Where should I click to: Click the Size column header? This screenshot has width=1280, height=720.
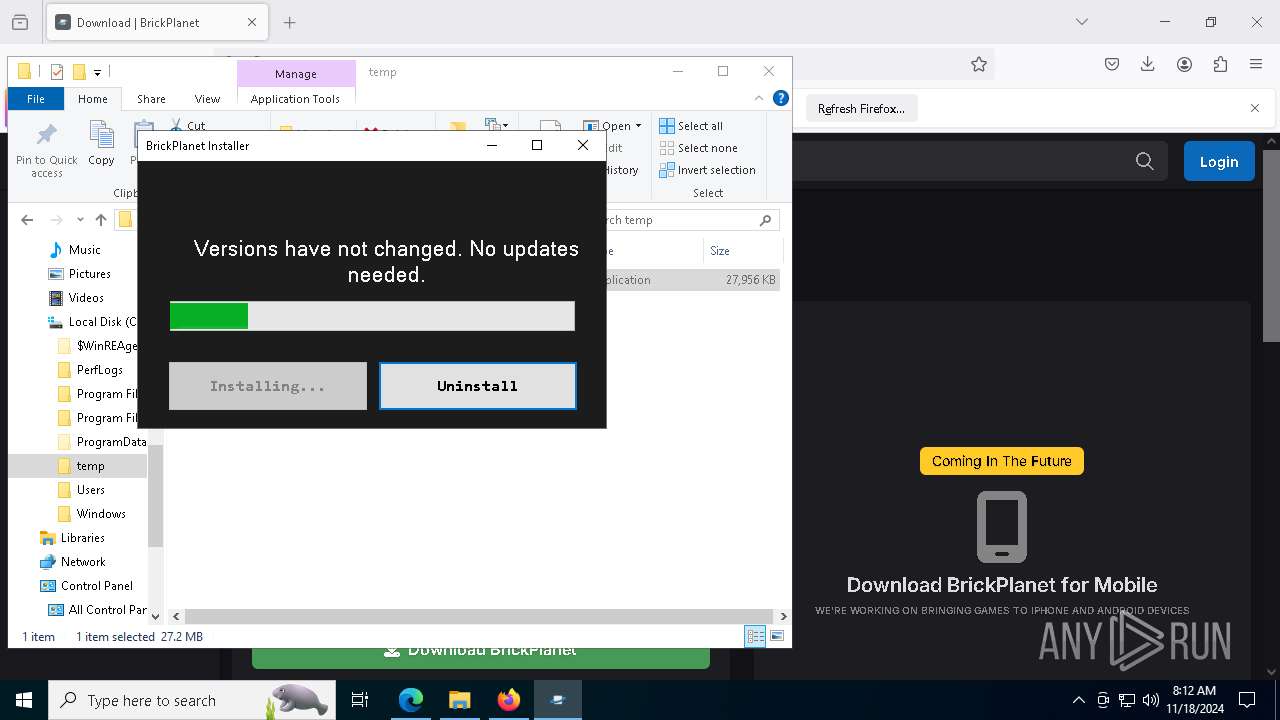point(744,251)
